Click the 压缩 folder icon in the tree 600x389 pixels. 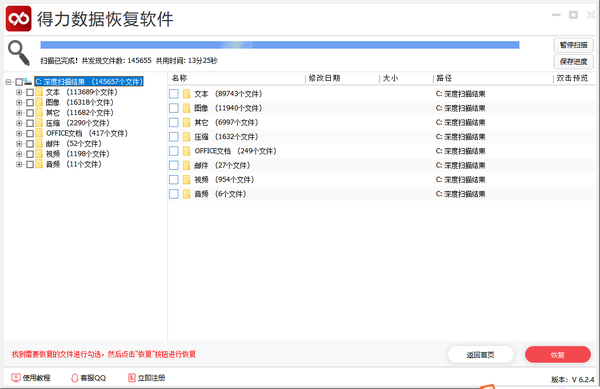point(39,123)
